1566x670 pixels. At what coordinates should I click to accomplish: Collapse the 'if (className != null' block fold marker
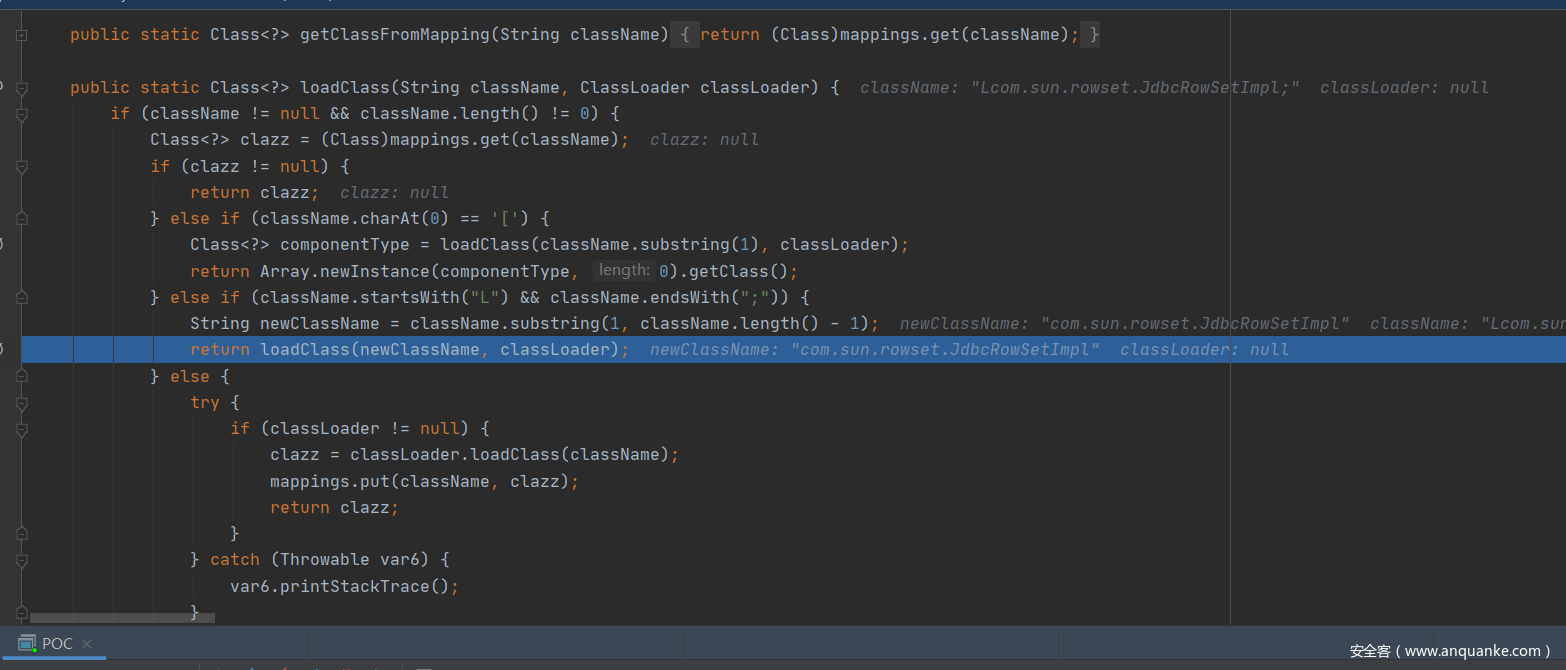21,114
